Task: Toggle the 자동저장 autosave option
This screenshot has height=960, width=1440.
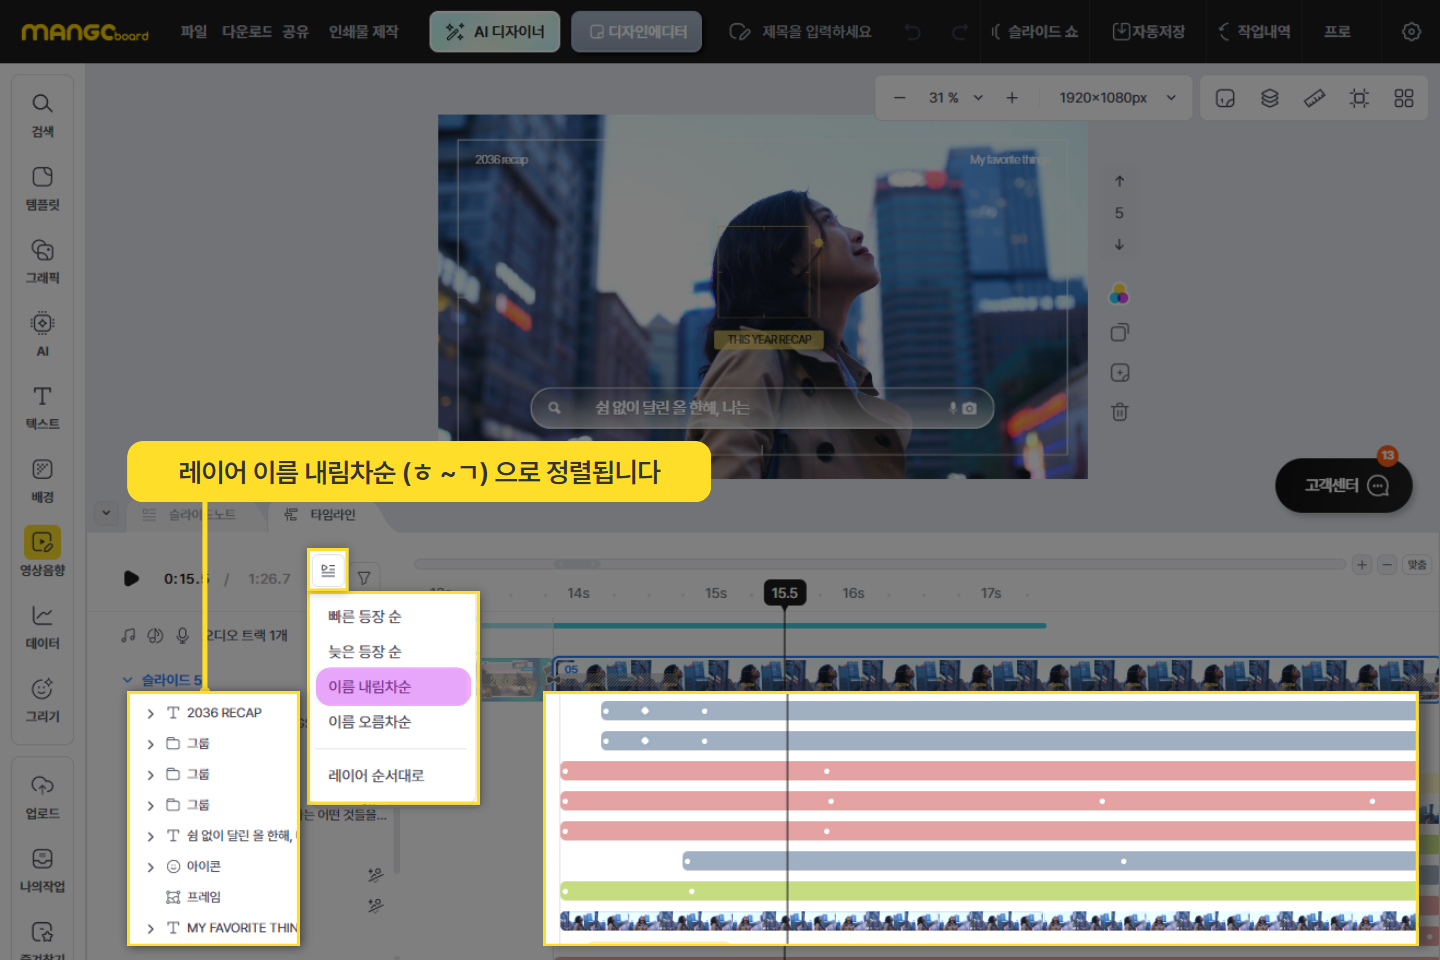Action: pyautogui.click(x=1148, y=32)
